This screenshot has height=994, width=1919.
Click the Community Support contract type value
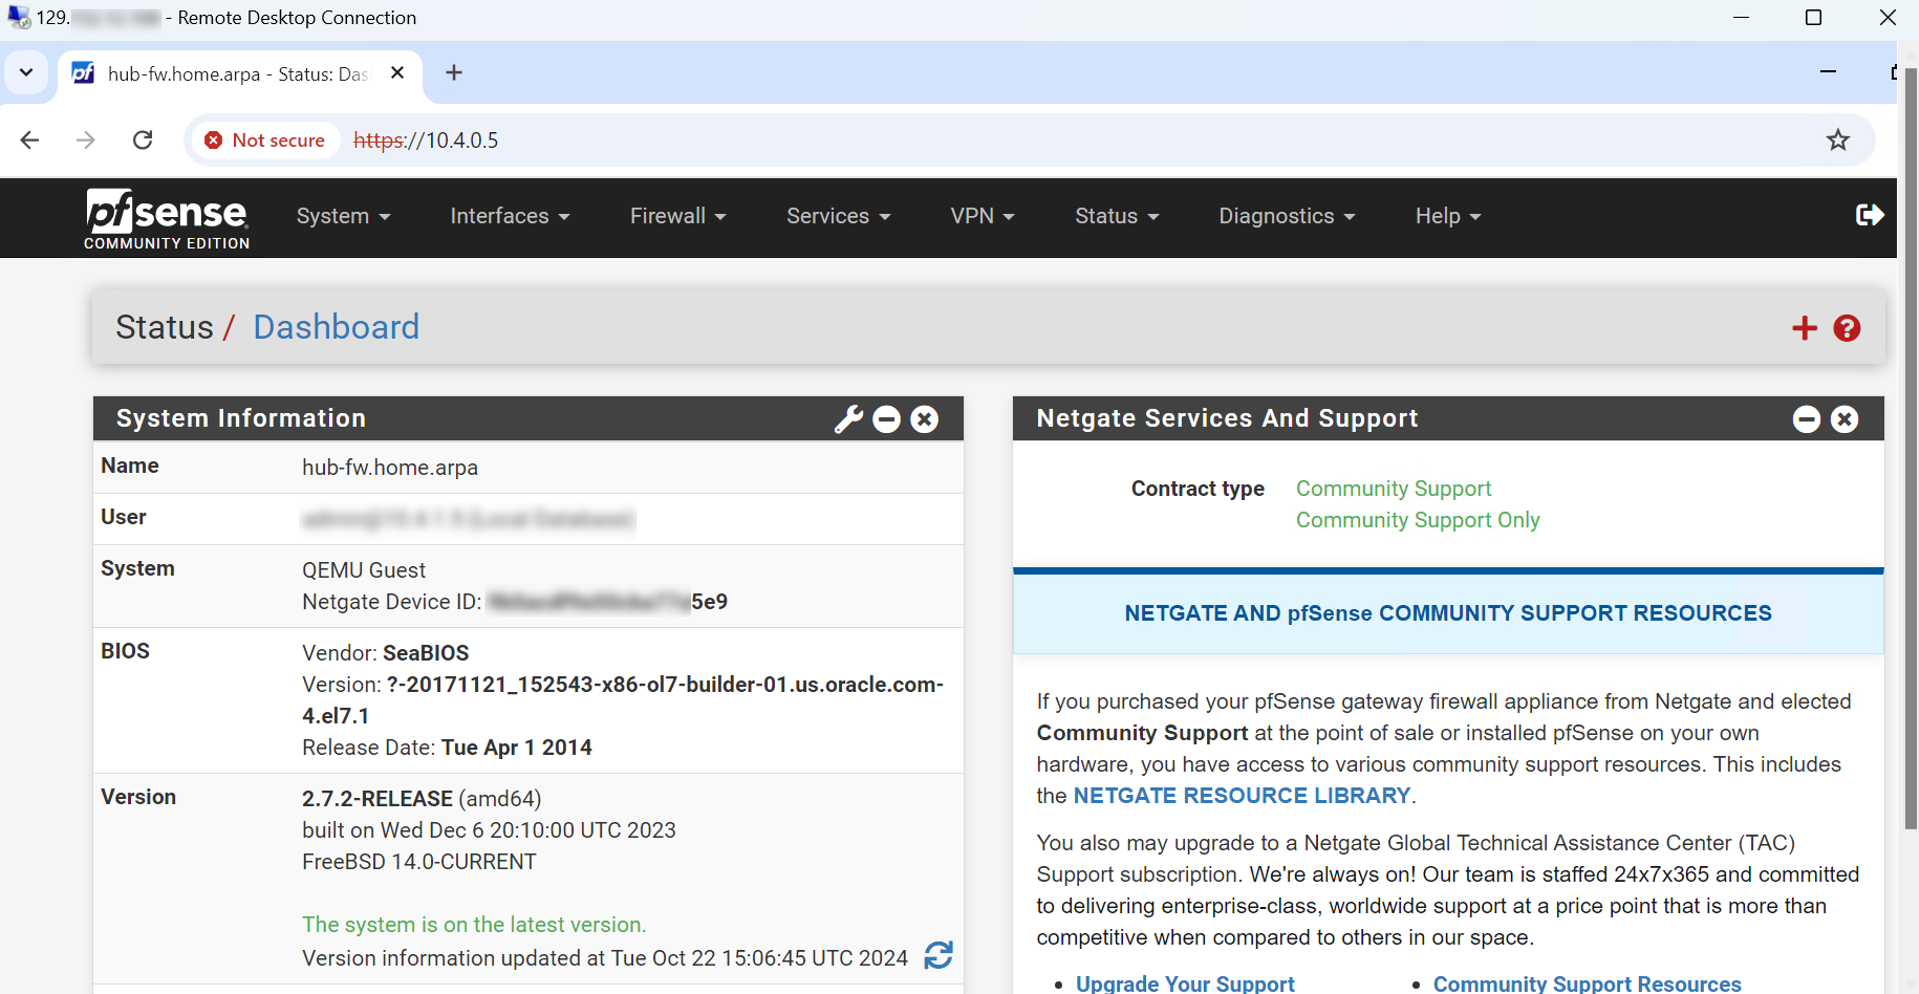pos(1393,488)
